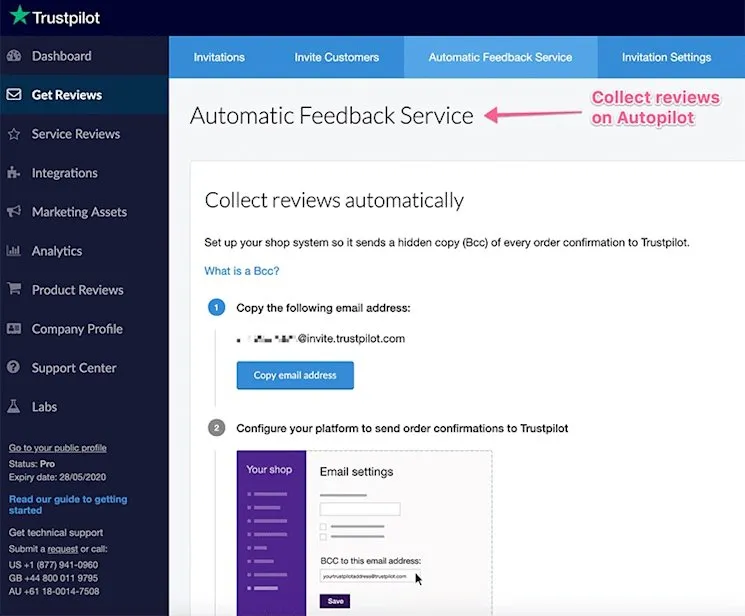Click the Dashboard gauge icon

tap(14, 56)
